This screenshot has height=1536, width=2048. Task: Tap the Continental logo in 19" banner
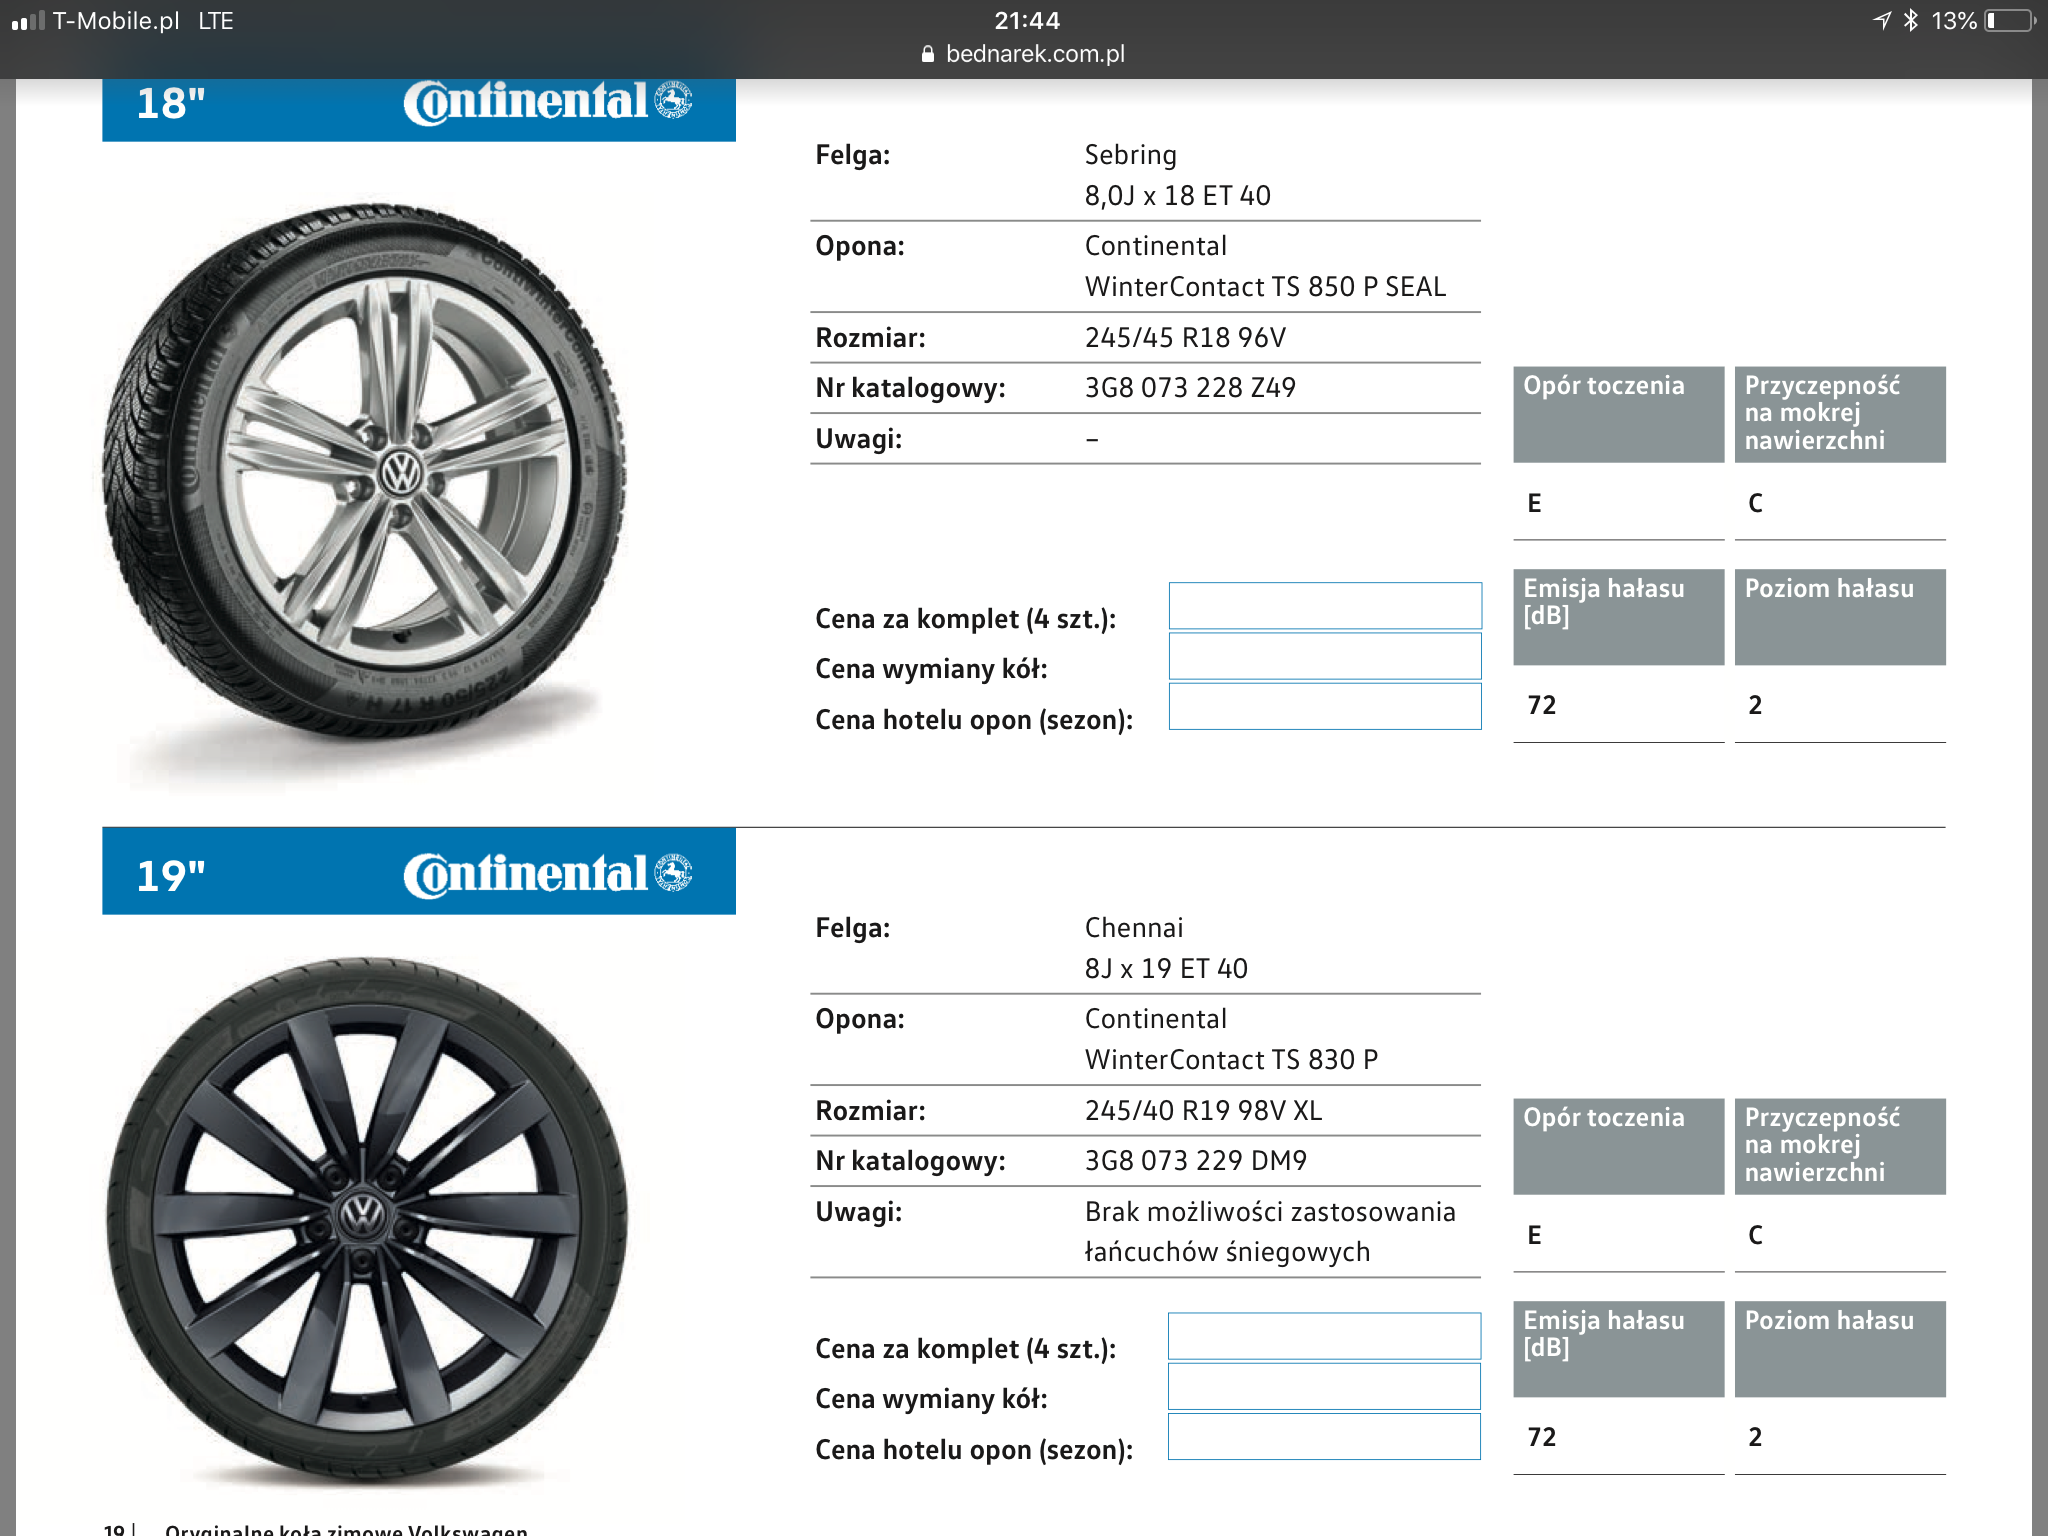tap(548, 874)
